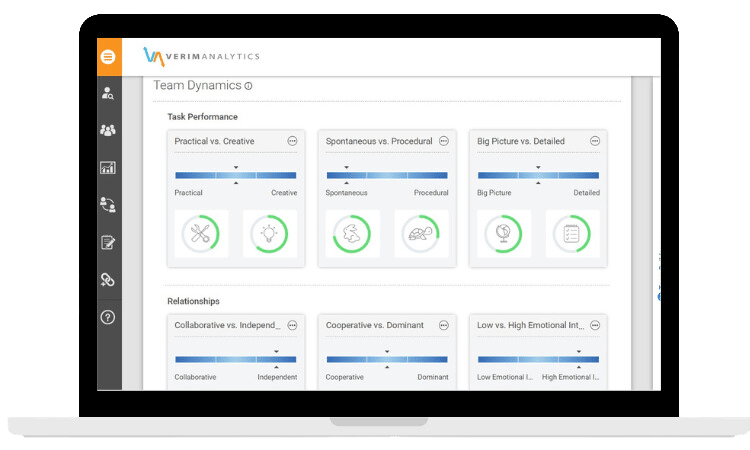Viewport: 750px width, 450px height.
Task: Click the Practical vs. Creative scale bar
Action: click(236, 176)
